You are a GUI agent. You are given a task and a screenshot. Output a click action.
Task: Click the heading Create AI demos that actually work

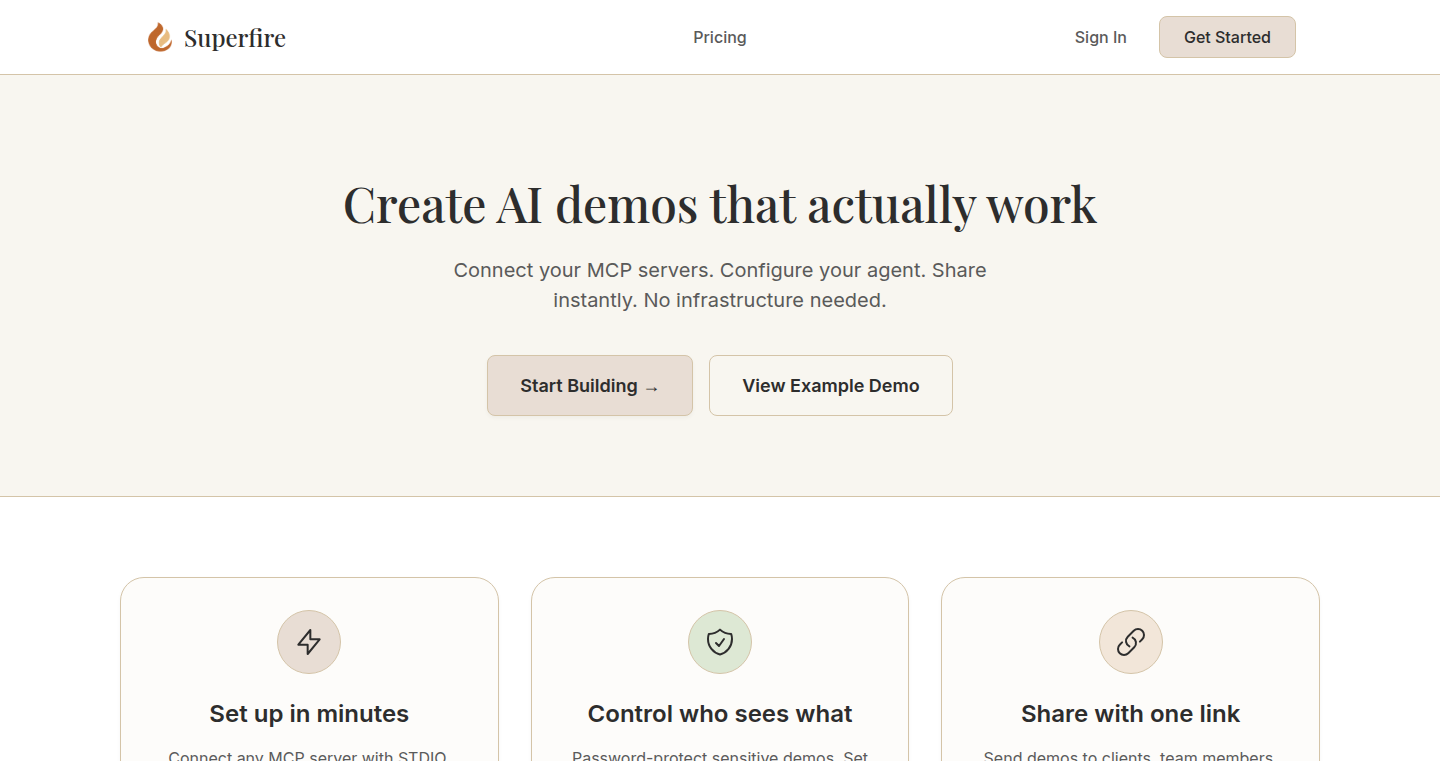point(720,204)
